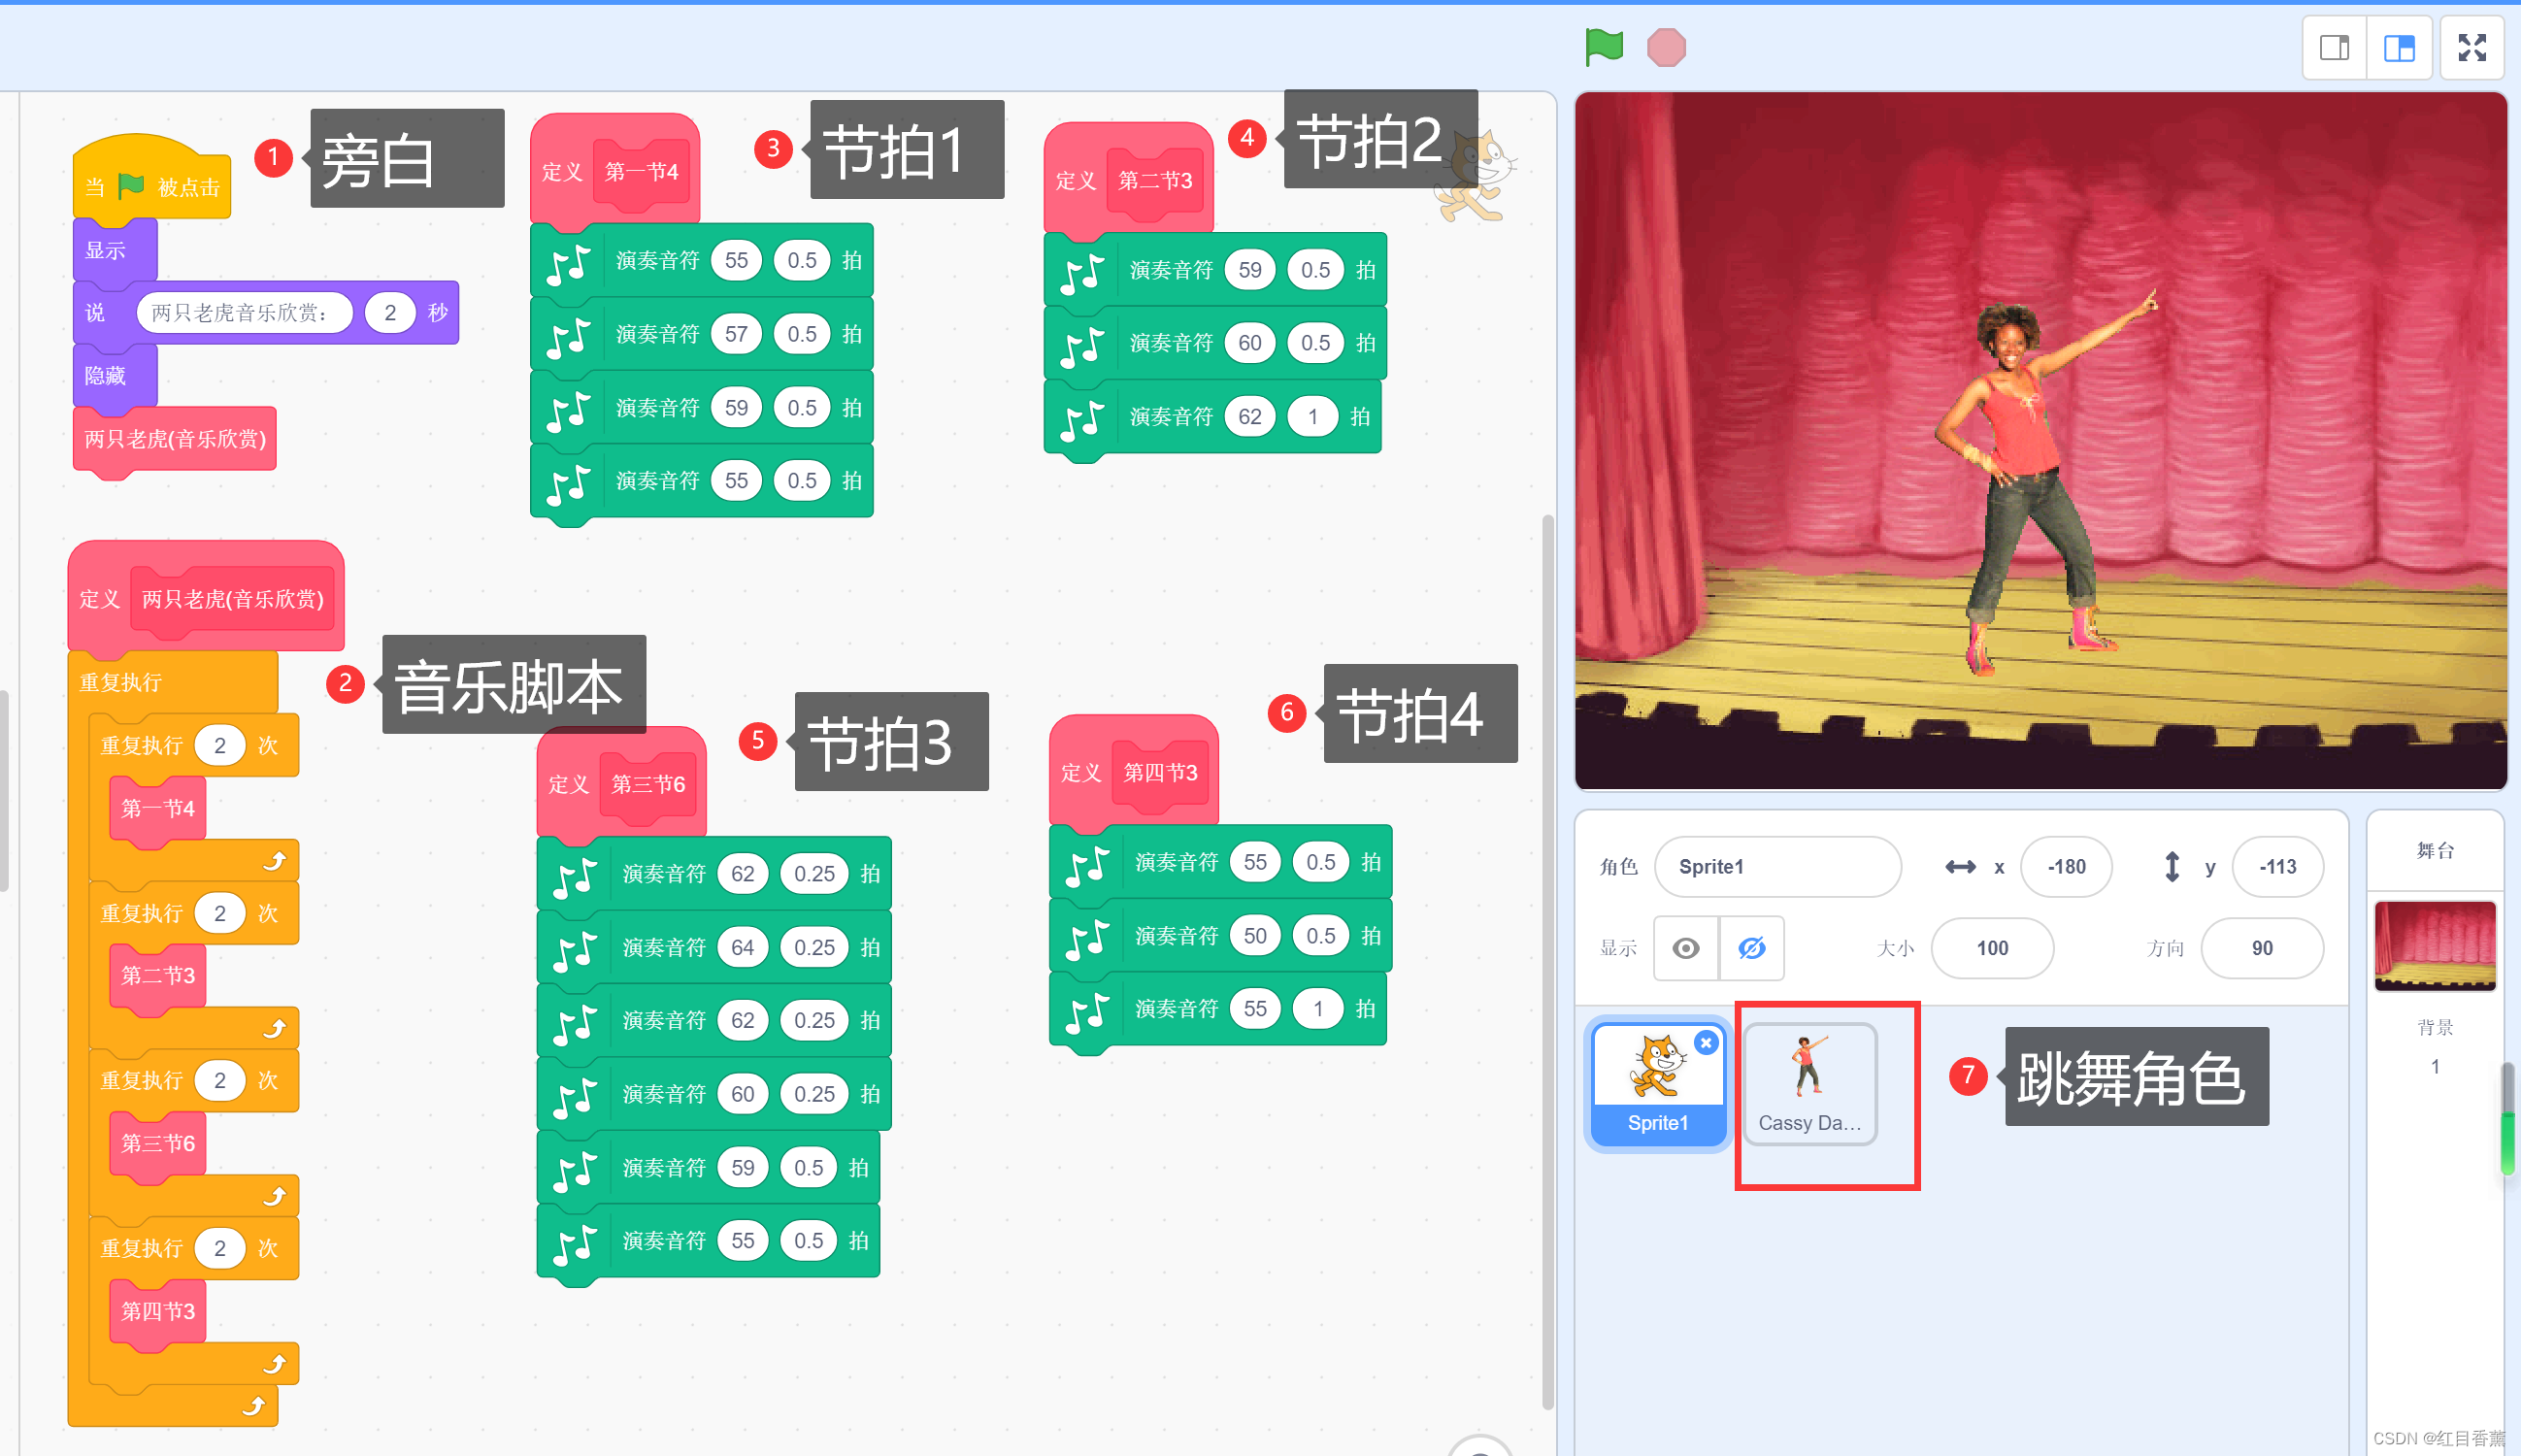Screen dimensions: 2521x1456
Task: Click the x position field
Action: click(2065, 867)
